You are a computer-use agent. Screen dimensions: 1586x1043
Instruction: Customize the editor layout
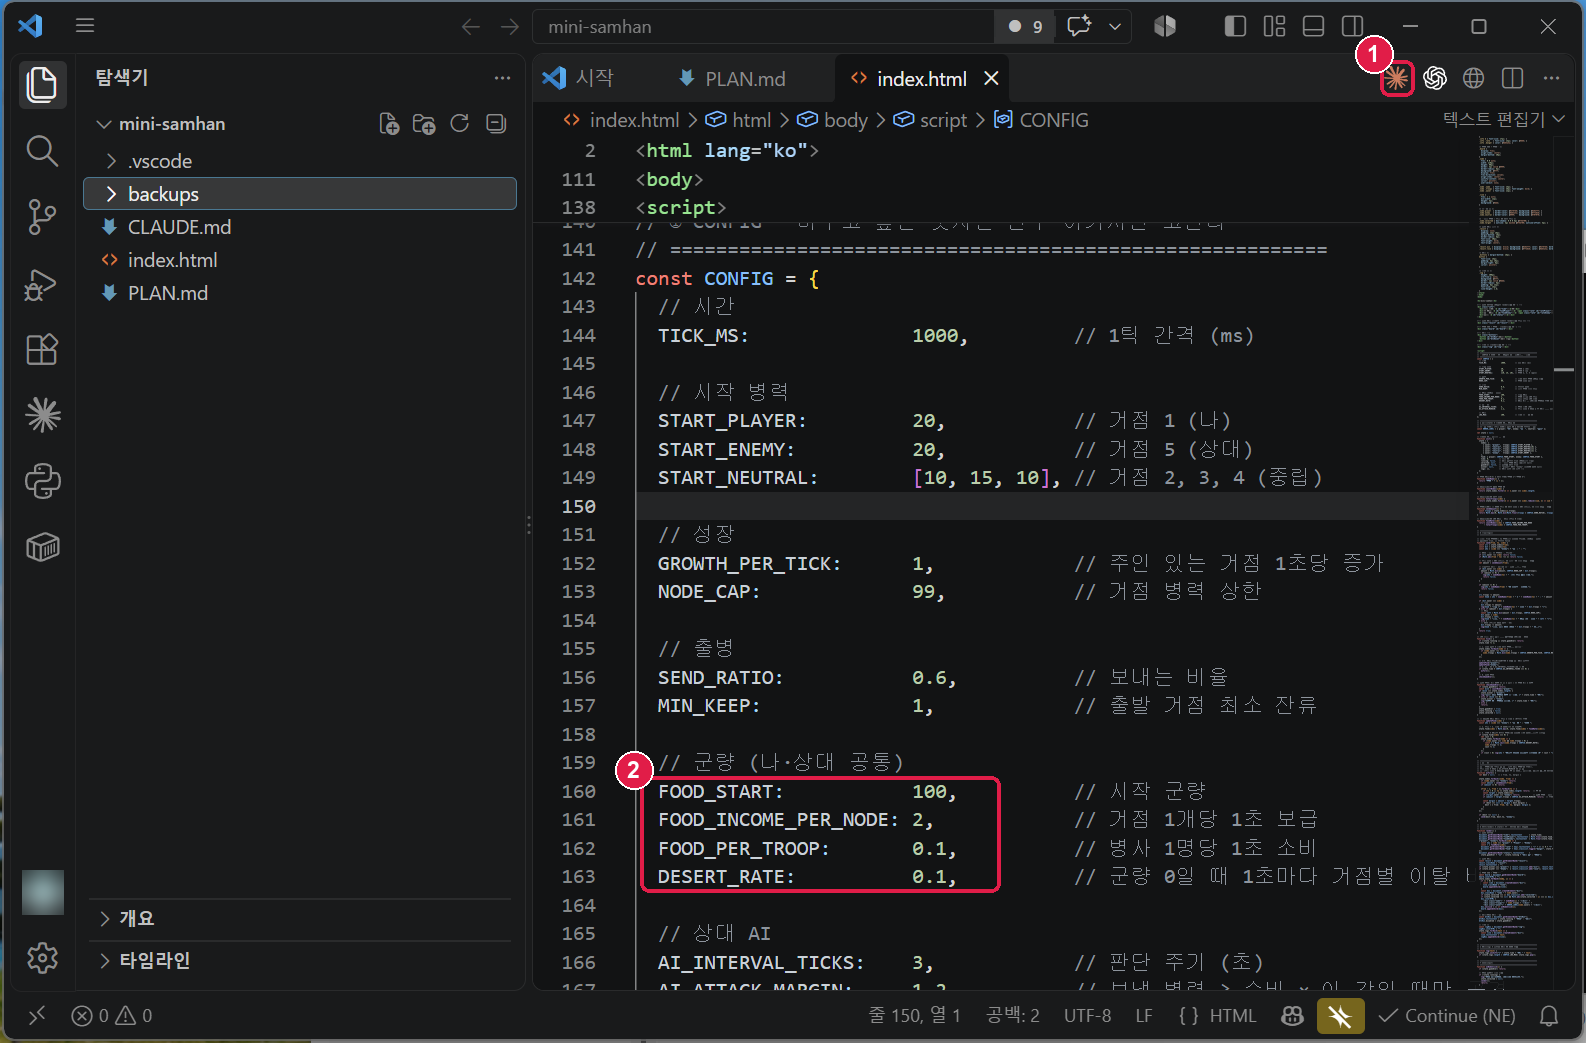1274,27
